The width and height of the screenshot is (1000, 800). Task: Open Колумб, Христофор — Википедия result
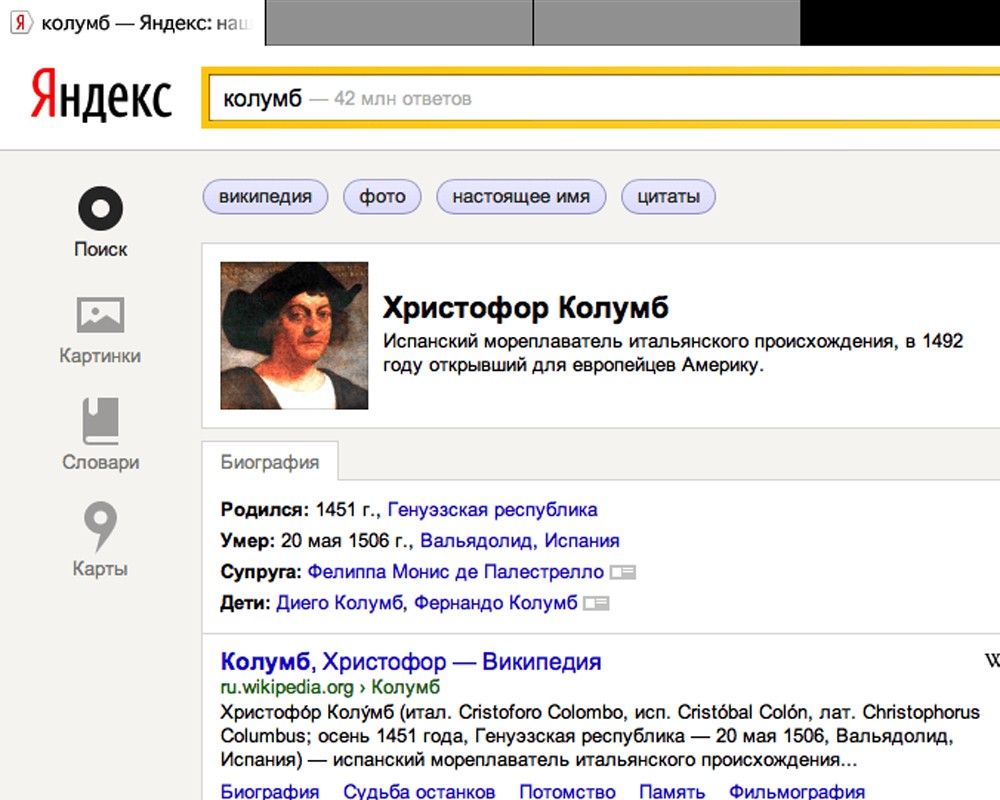tap(411, 662)
